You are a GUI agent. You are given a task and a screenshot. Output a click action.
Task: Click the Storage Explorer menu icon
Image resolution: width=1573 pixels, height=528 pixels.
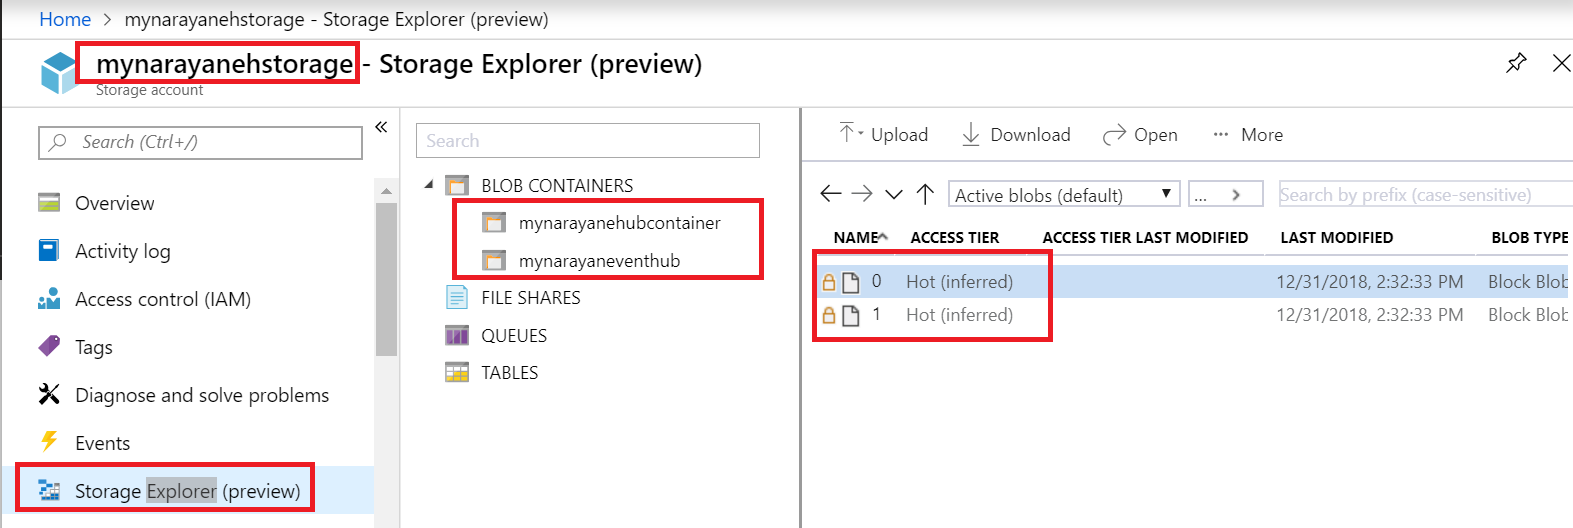click(49, 490)
